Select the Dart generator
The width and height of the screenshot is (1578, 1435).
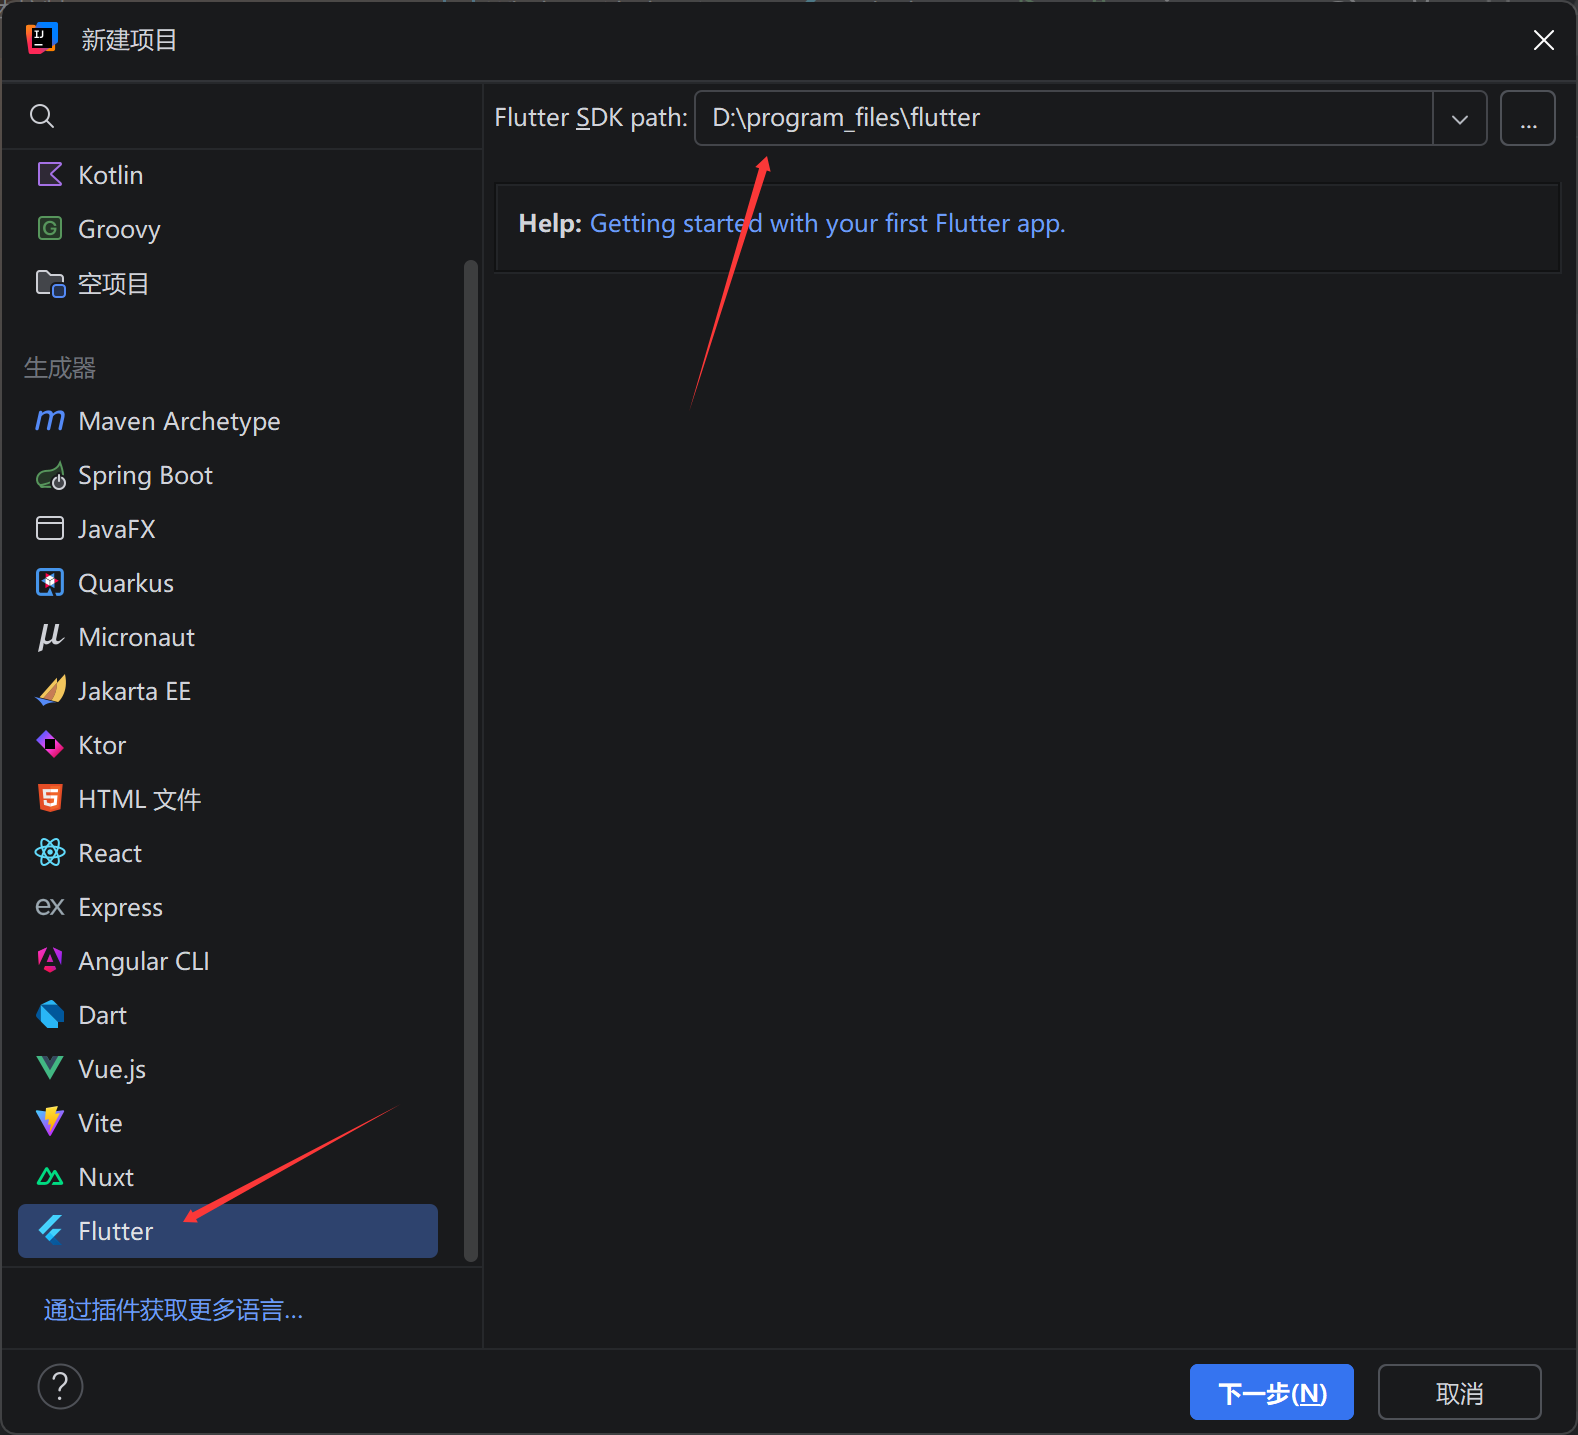(228, 1015)
